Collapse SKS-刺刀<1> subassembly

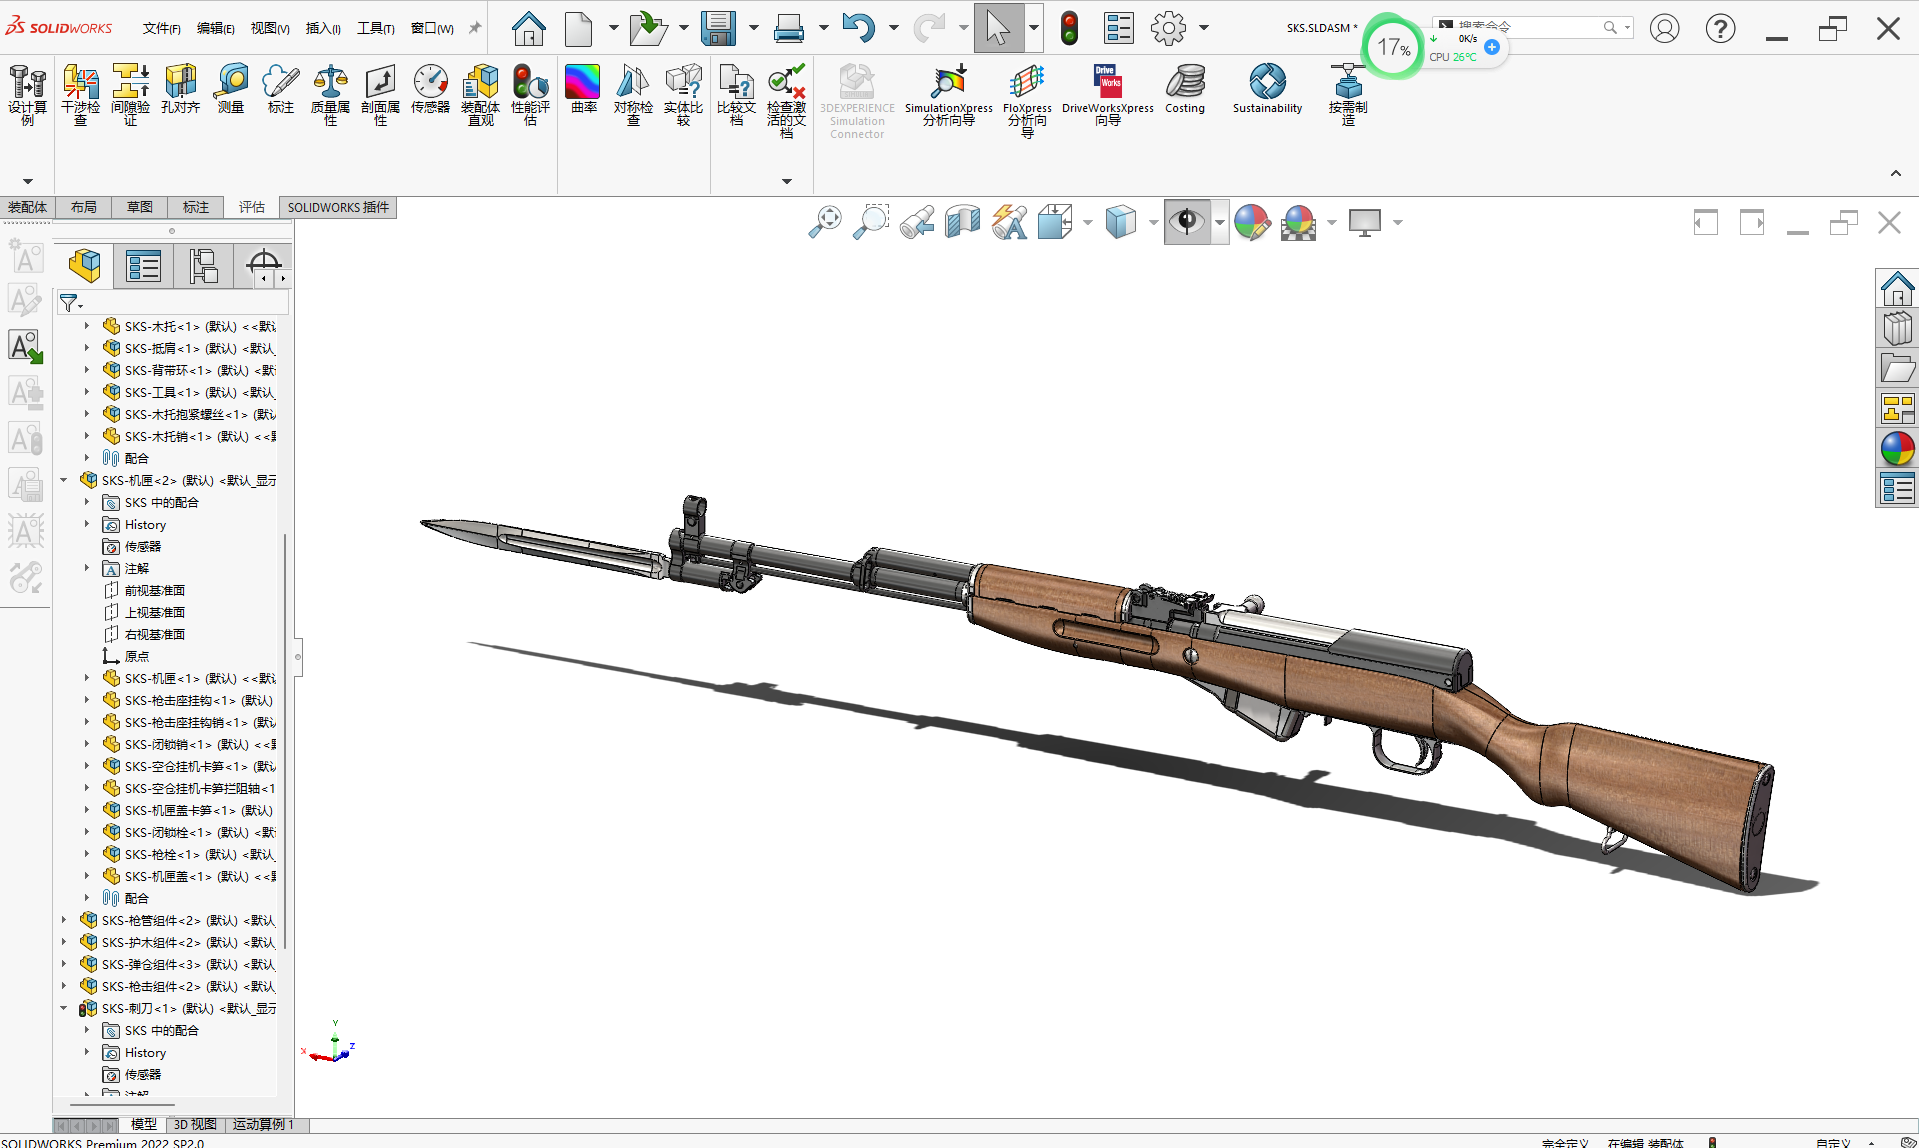pos(64,1008)
